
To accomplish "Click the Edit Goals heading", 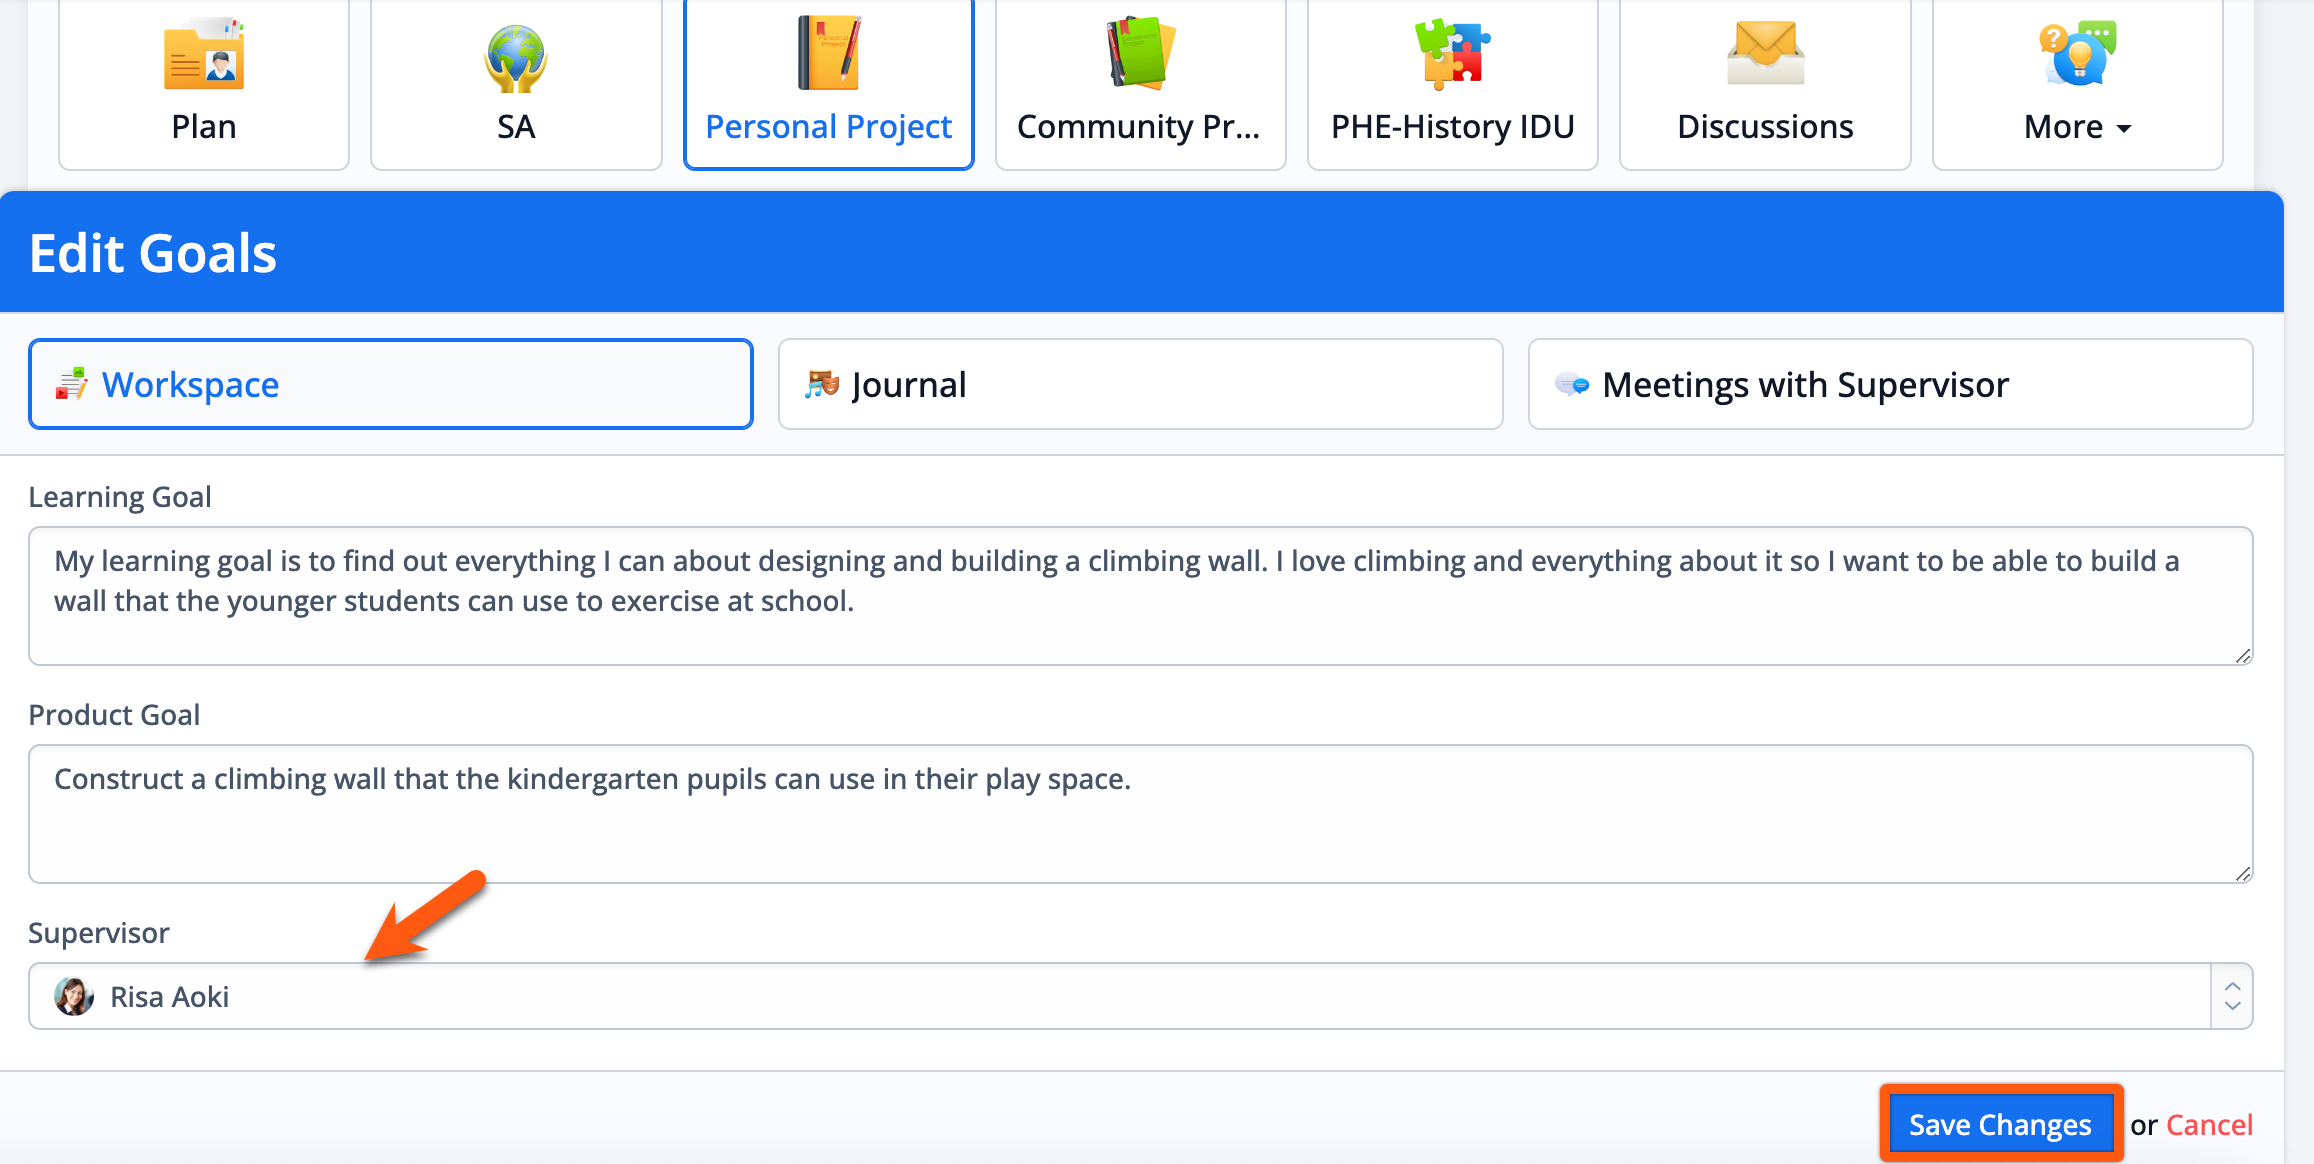I will tap(153, 253).
